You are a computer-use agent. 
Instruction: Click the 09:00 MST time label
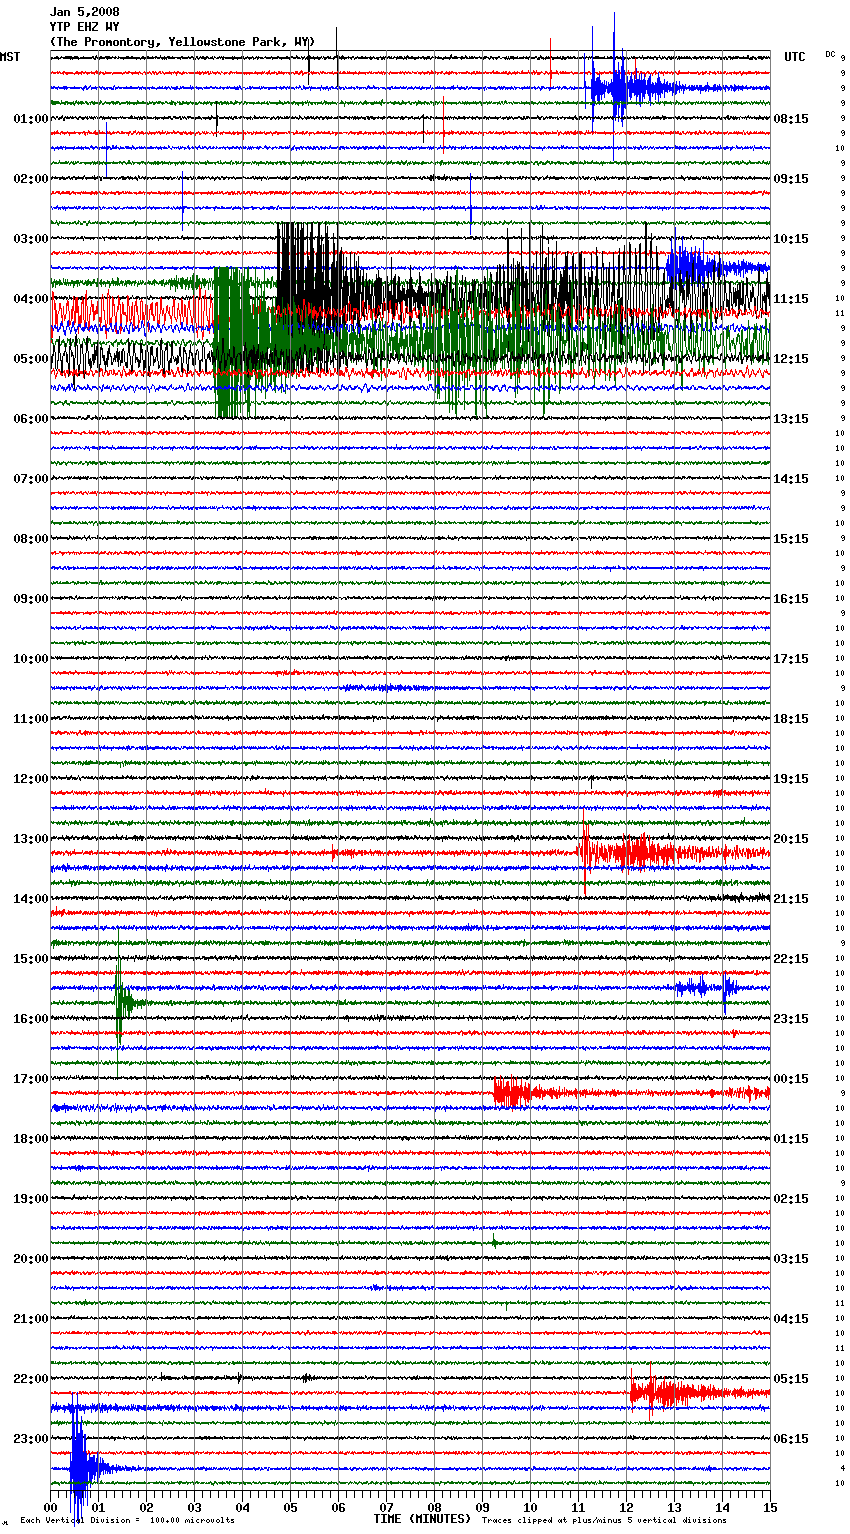pos(31,599)
